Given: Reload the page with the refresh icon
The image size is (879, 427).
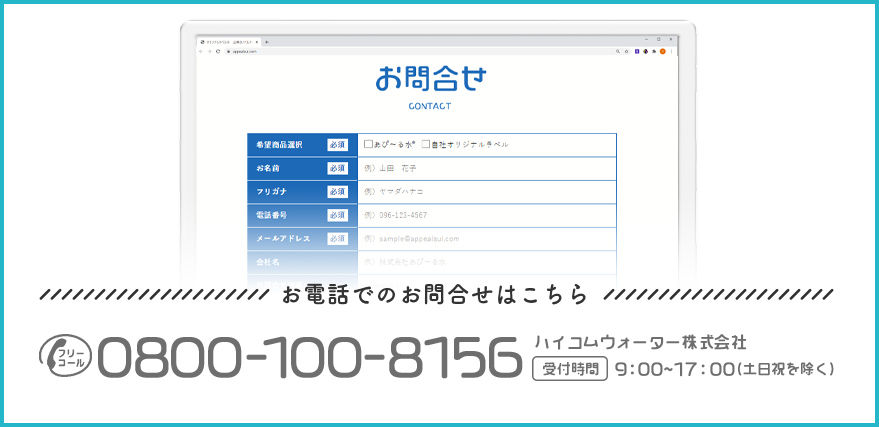Looking at the screenshot, I should (218, 51).
